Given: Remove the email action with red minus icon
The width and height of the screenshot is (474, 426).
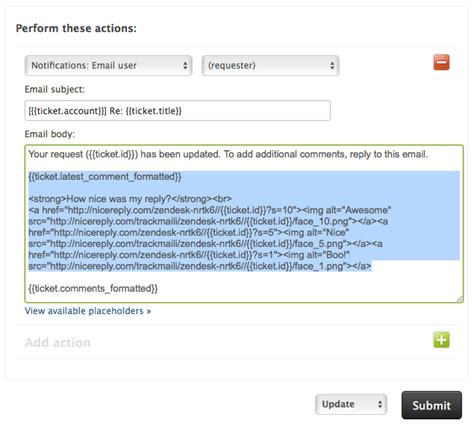Looking at the screenshot, I should [441, 62].
